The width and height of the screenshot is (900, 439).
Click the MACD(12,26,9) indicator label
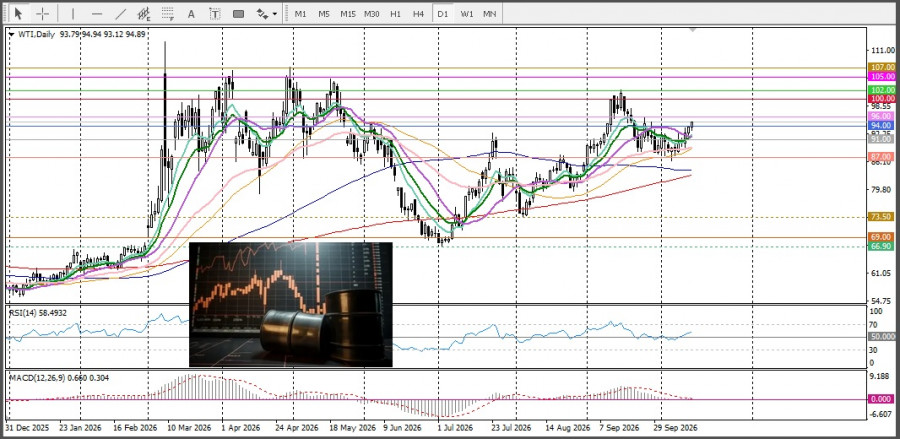click(59, 378)
